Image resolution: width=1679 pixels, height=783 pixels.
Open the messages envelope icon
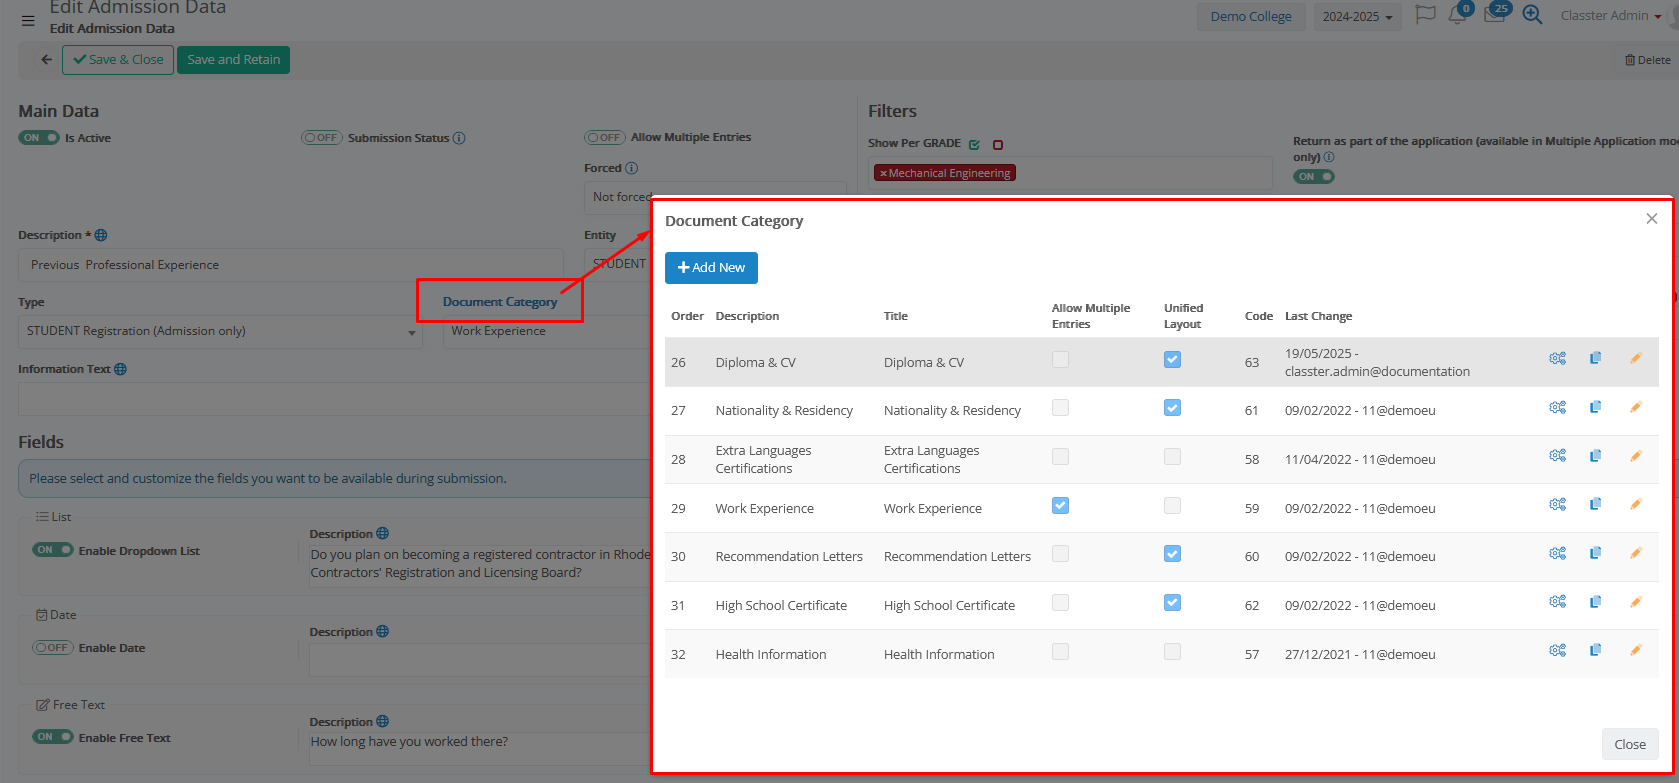tap(1494, 16)
